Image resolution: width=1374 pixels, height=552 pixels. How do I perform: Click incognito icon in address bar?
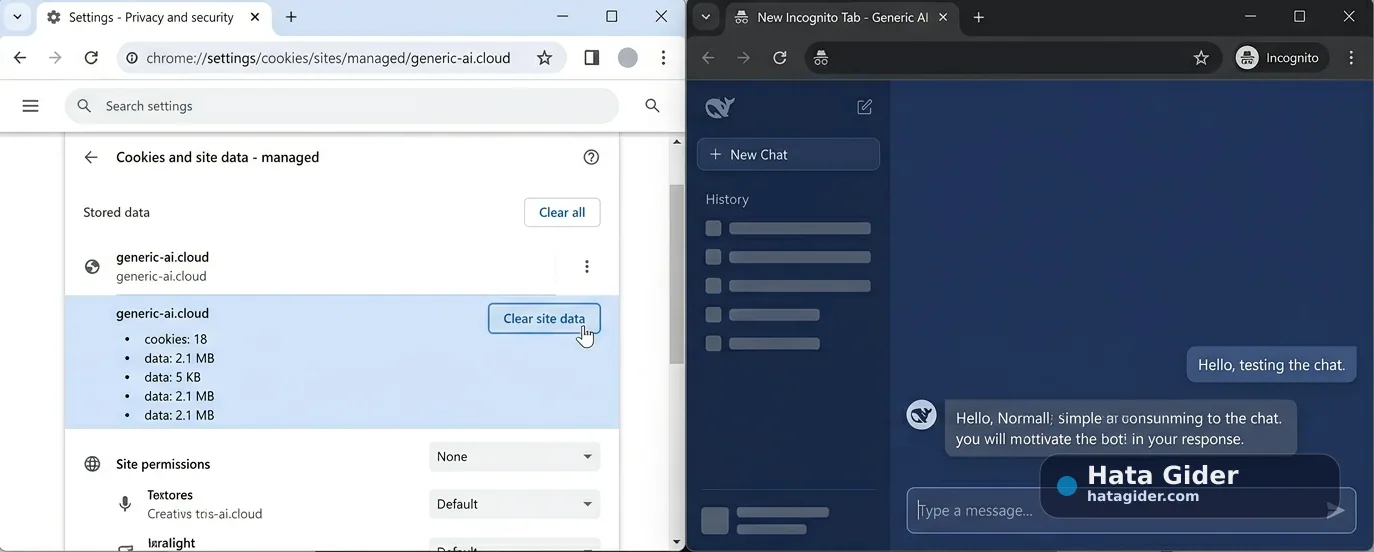coord(821,58)
